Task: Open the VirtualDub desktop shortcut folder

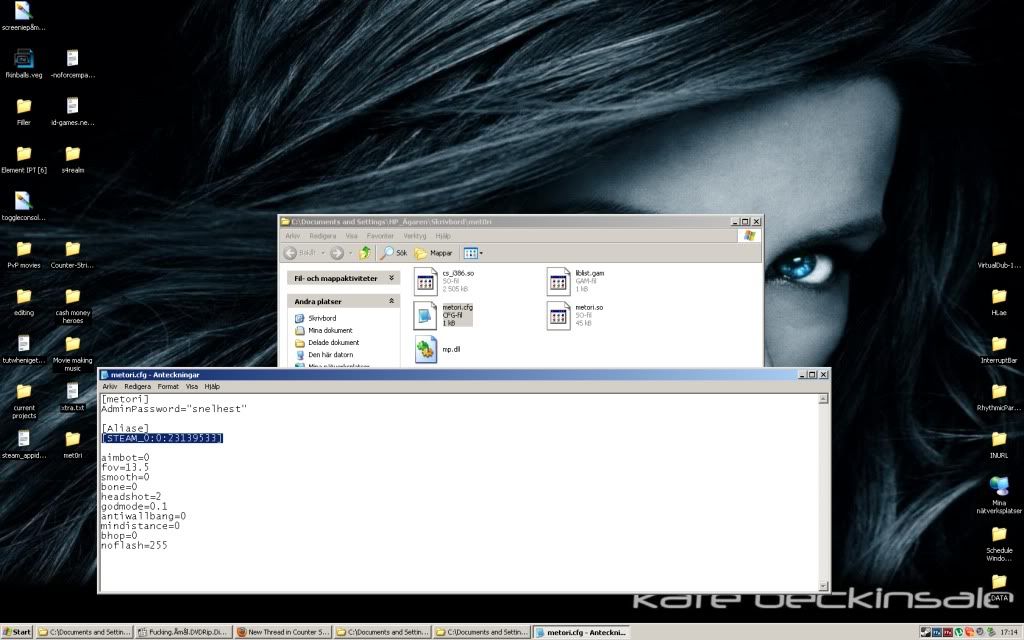Action: (998, 249)
